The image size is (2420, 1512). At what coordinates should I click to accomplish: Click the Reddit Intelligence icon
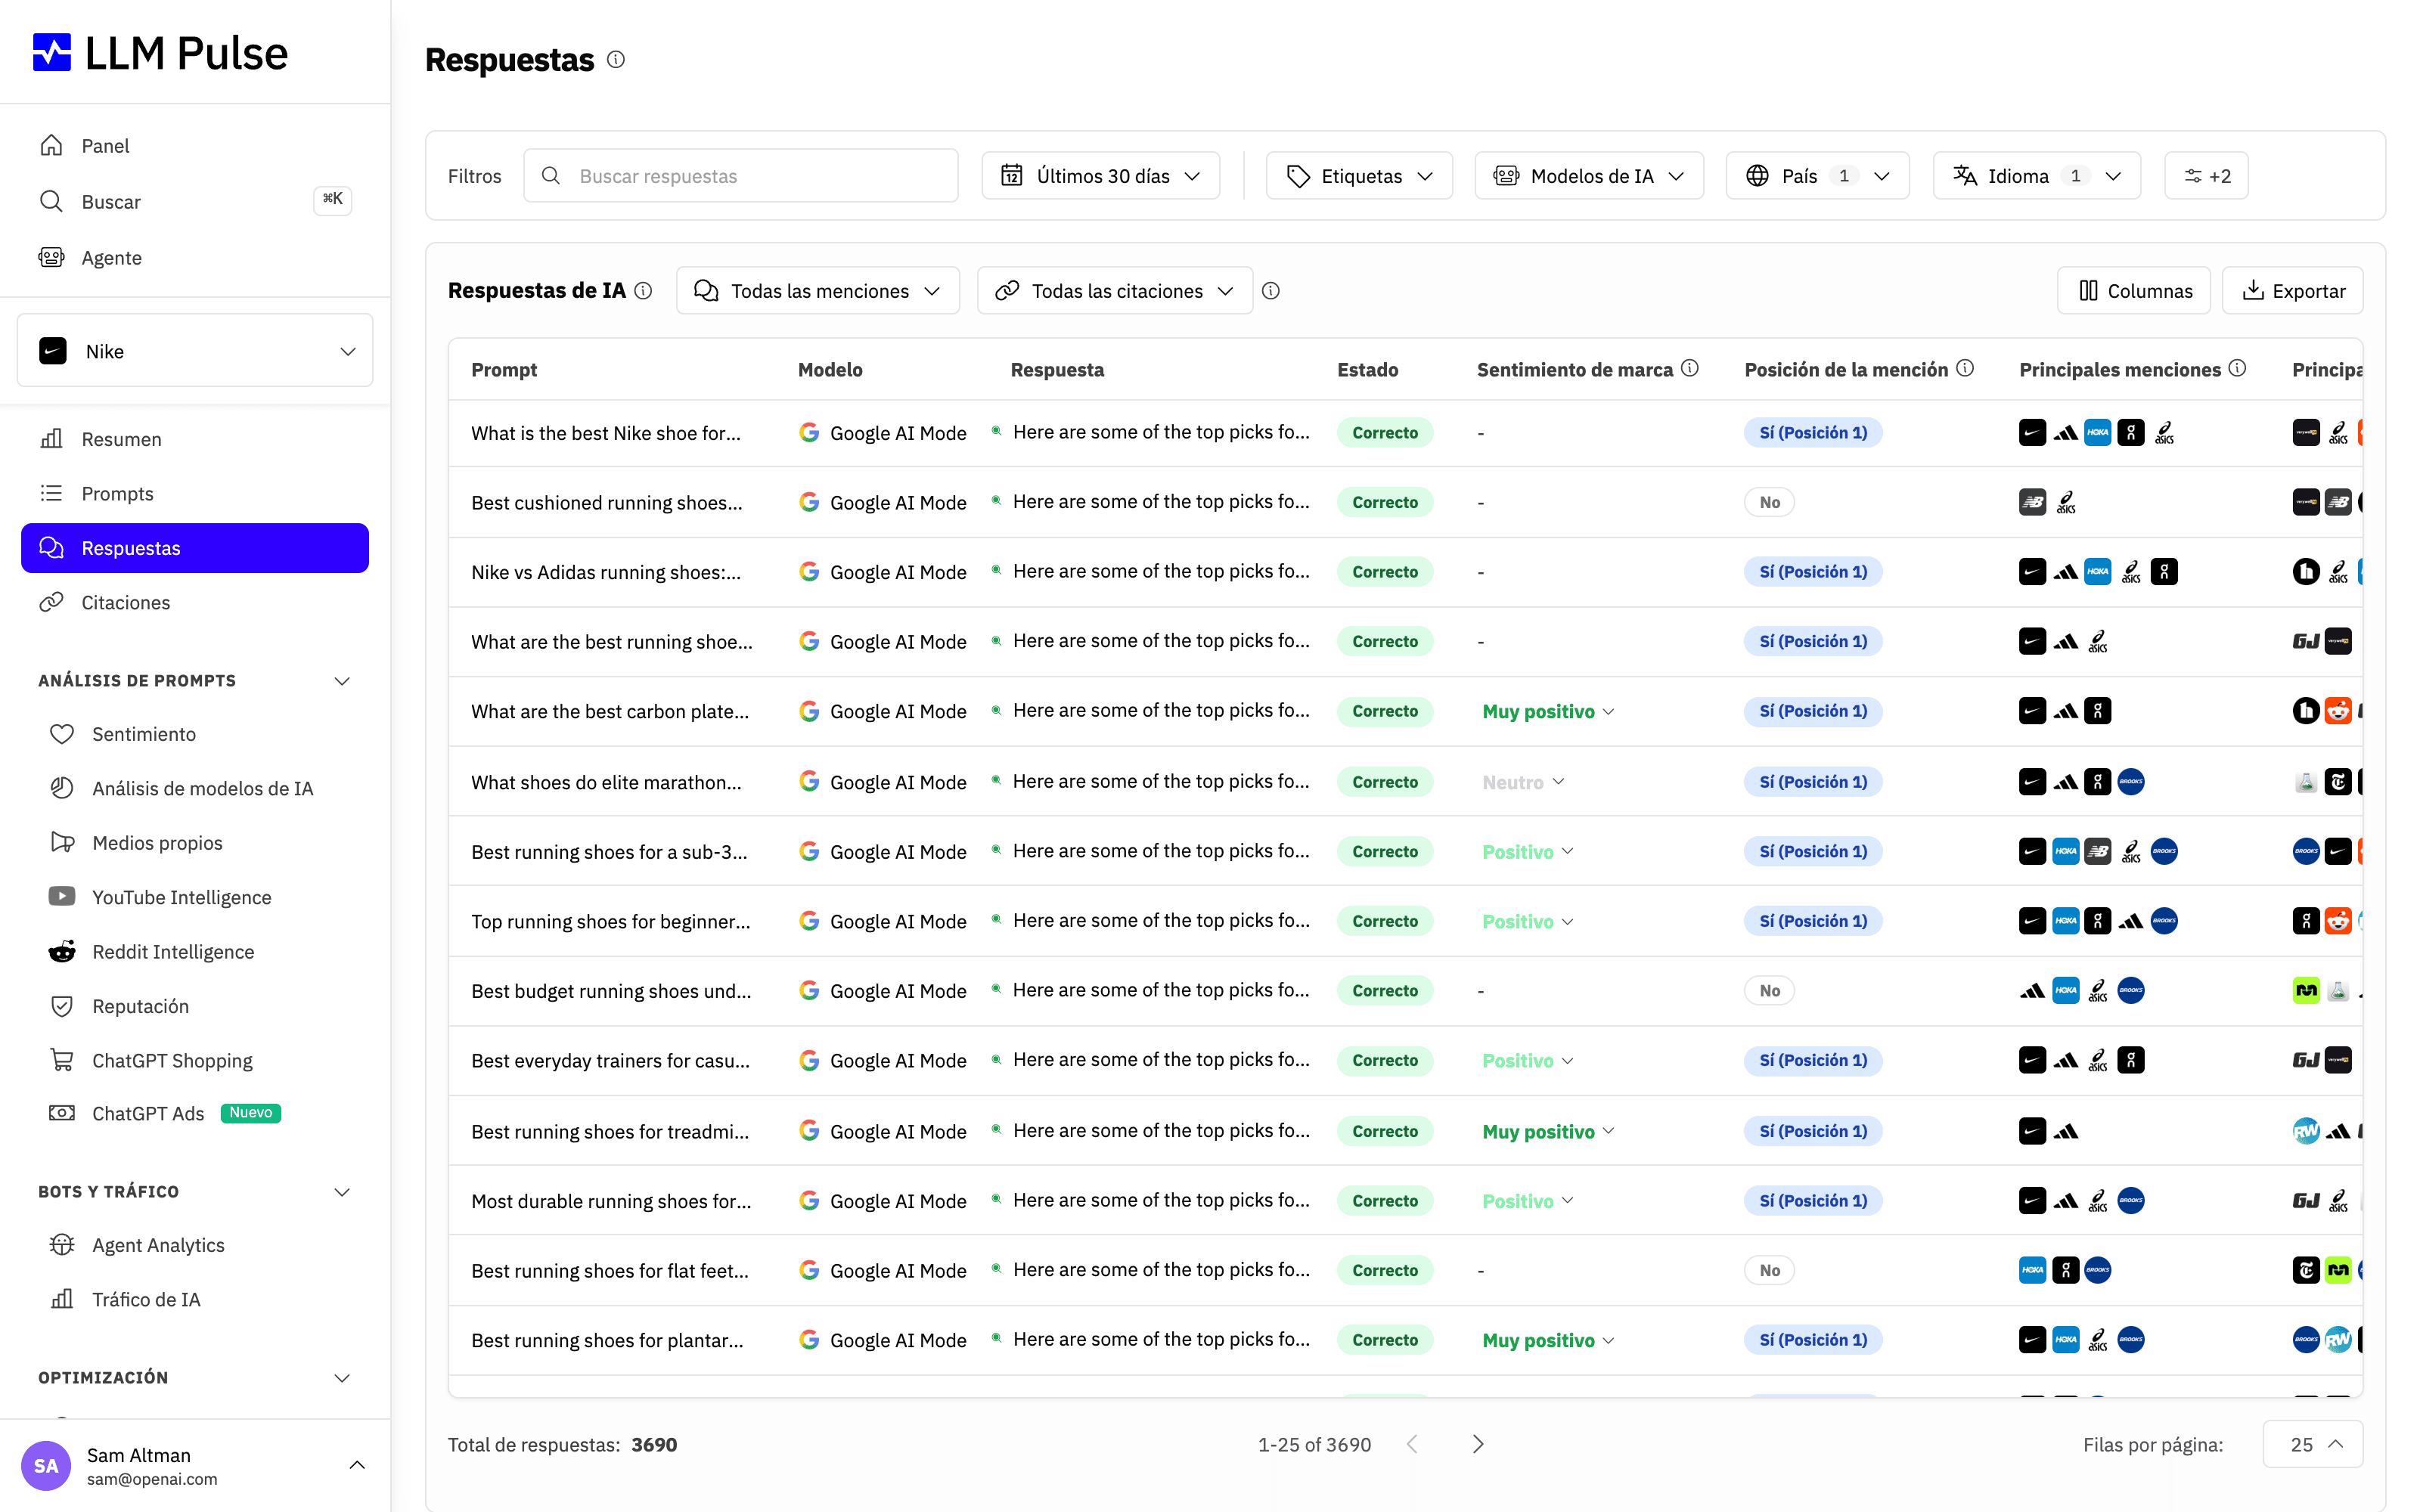62,951
